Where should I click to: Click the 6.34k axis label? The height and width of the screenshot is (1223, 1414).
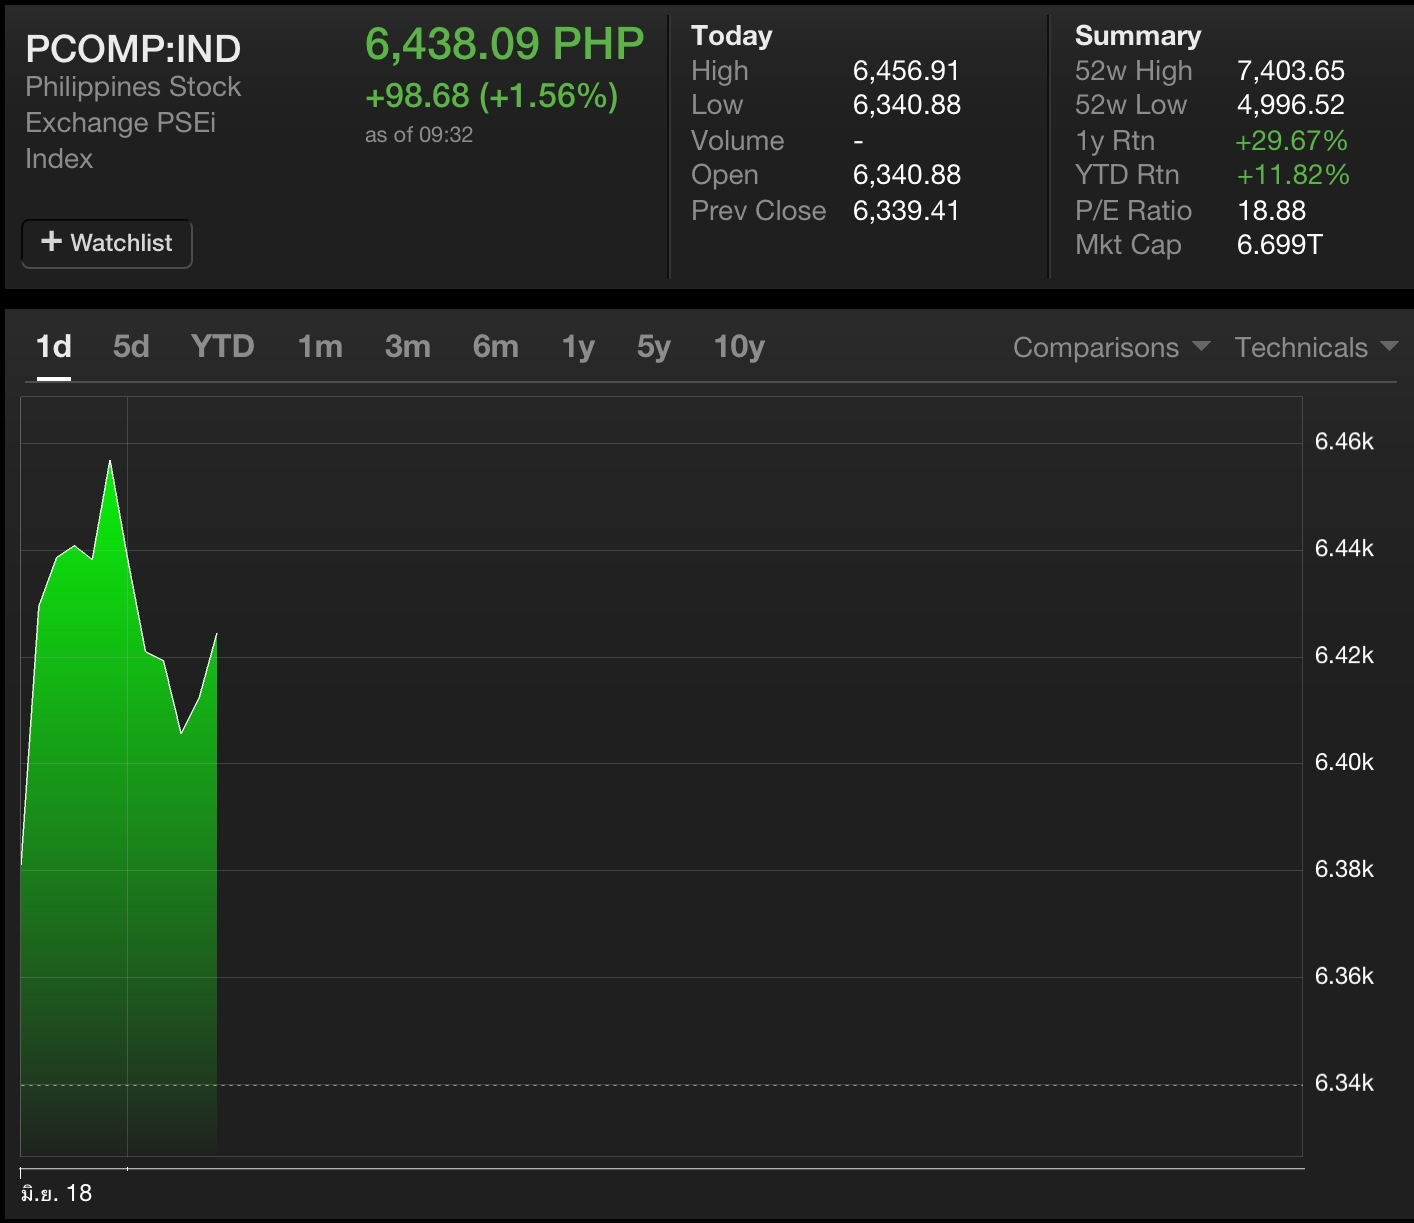(1344, 1083)
